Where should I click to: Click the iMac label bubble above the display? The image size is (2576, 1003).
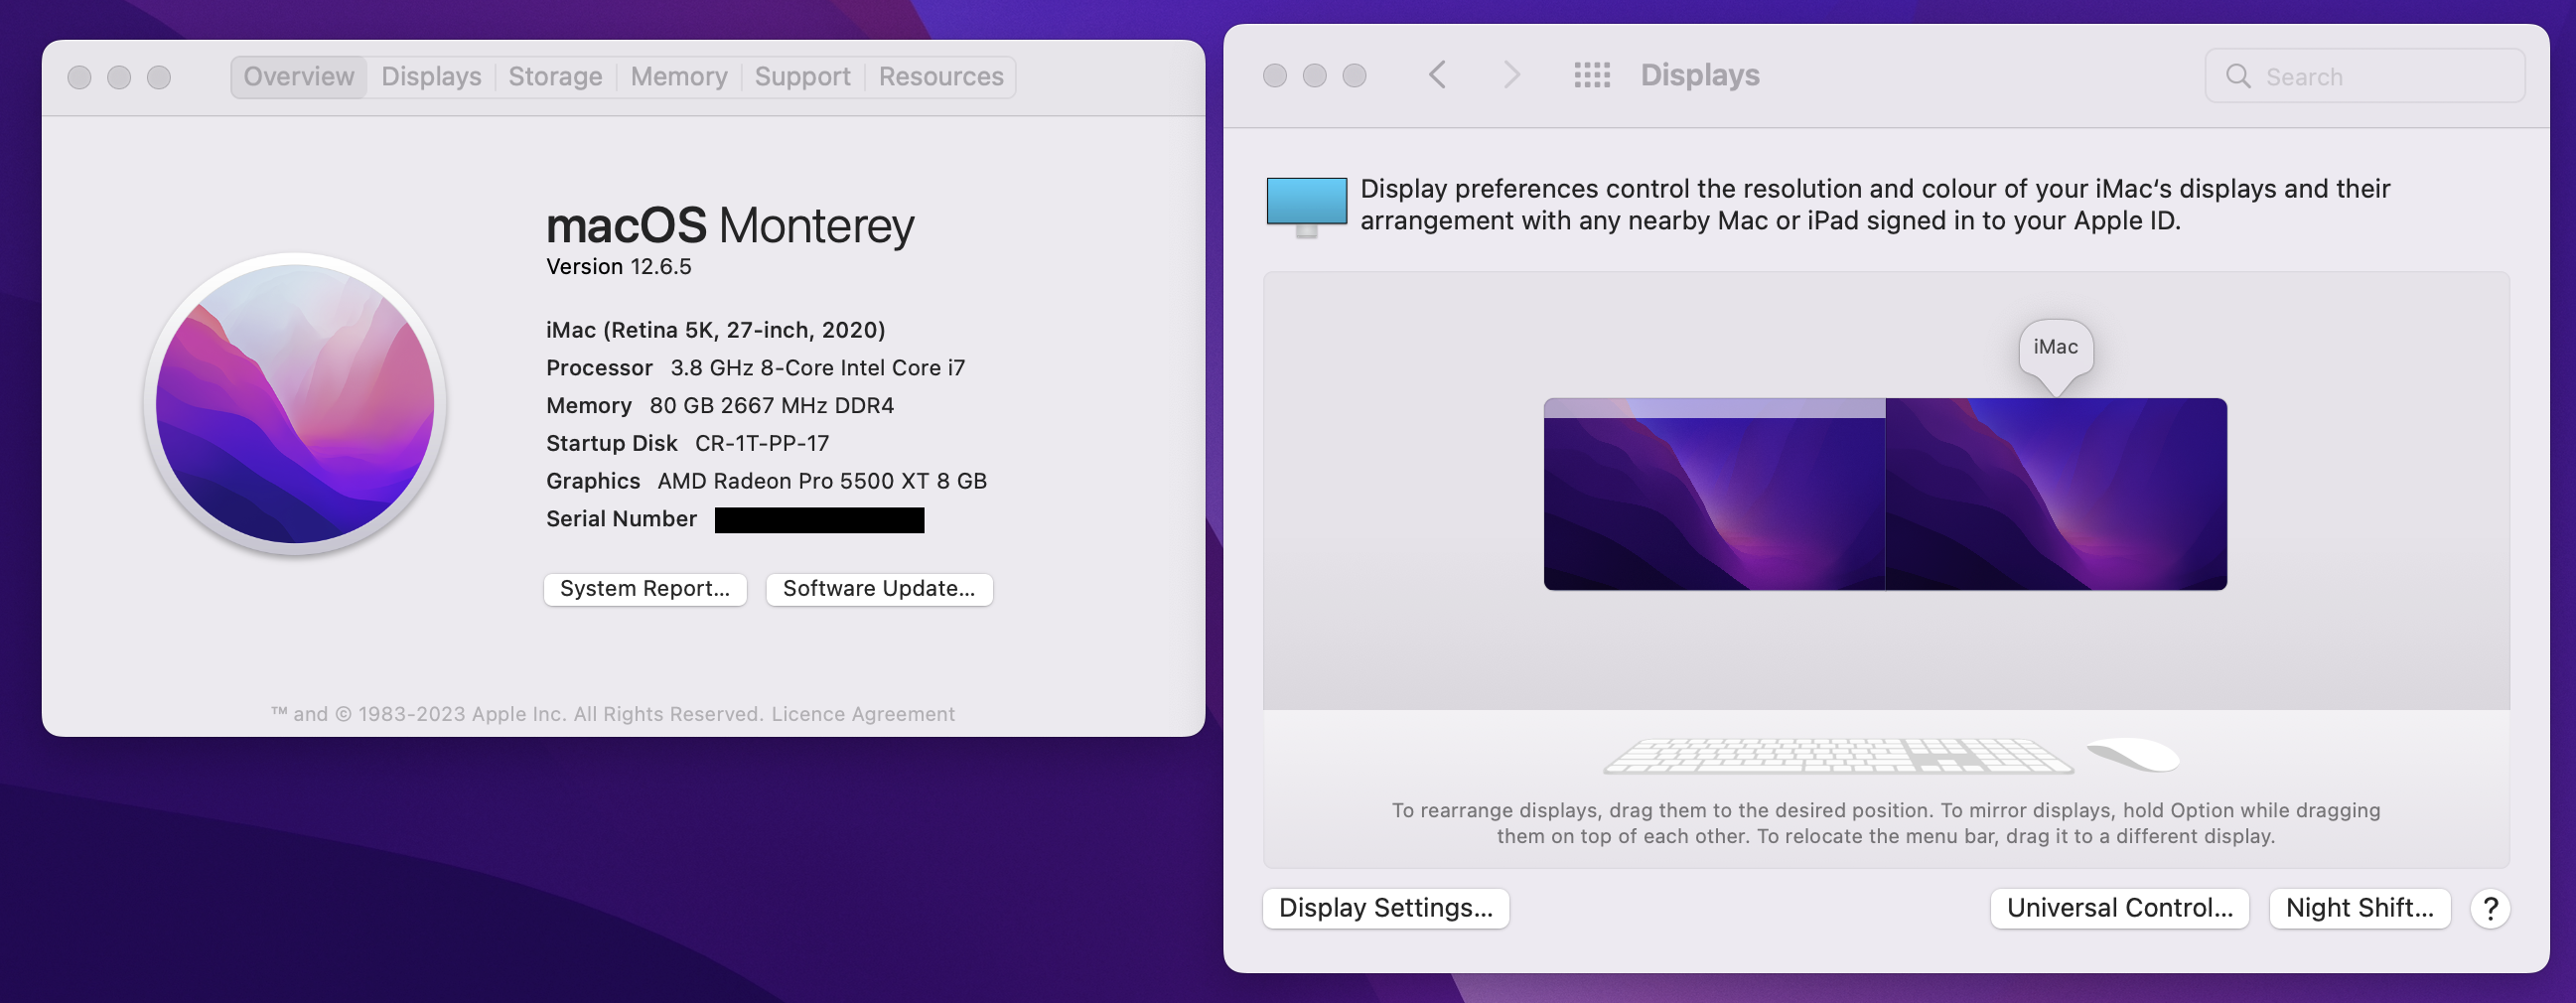pos(2056,347)
